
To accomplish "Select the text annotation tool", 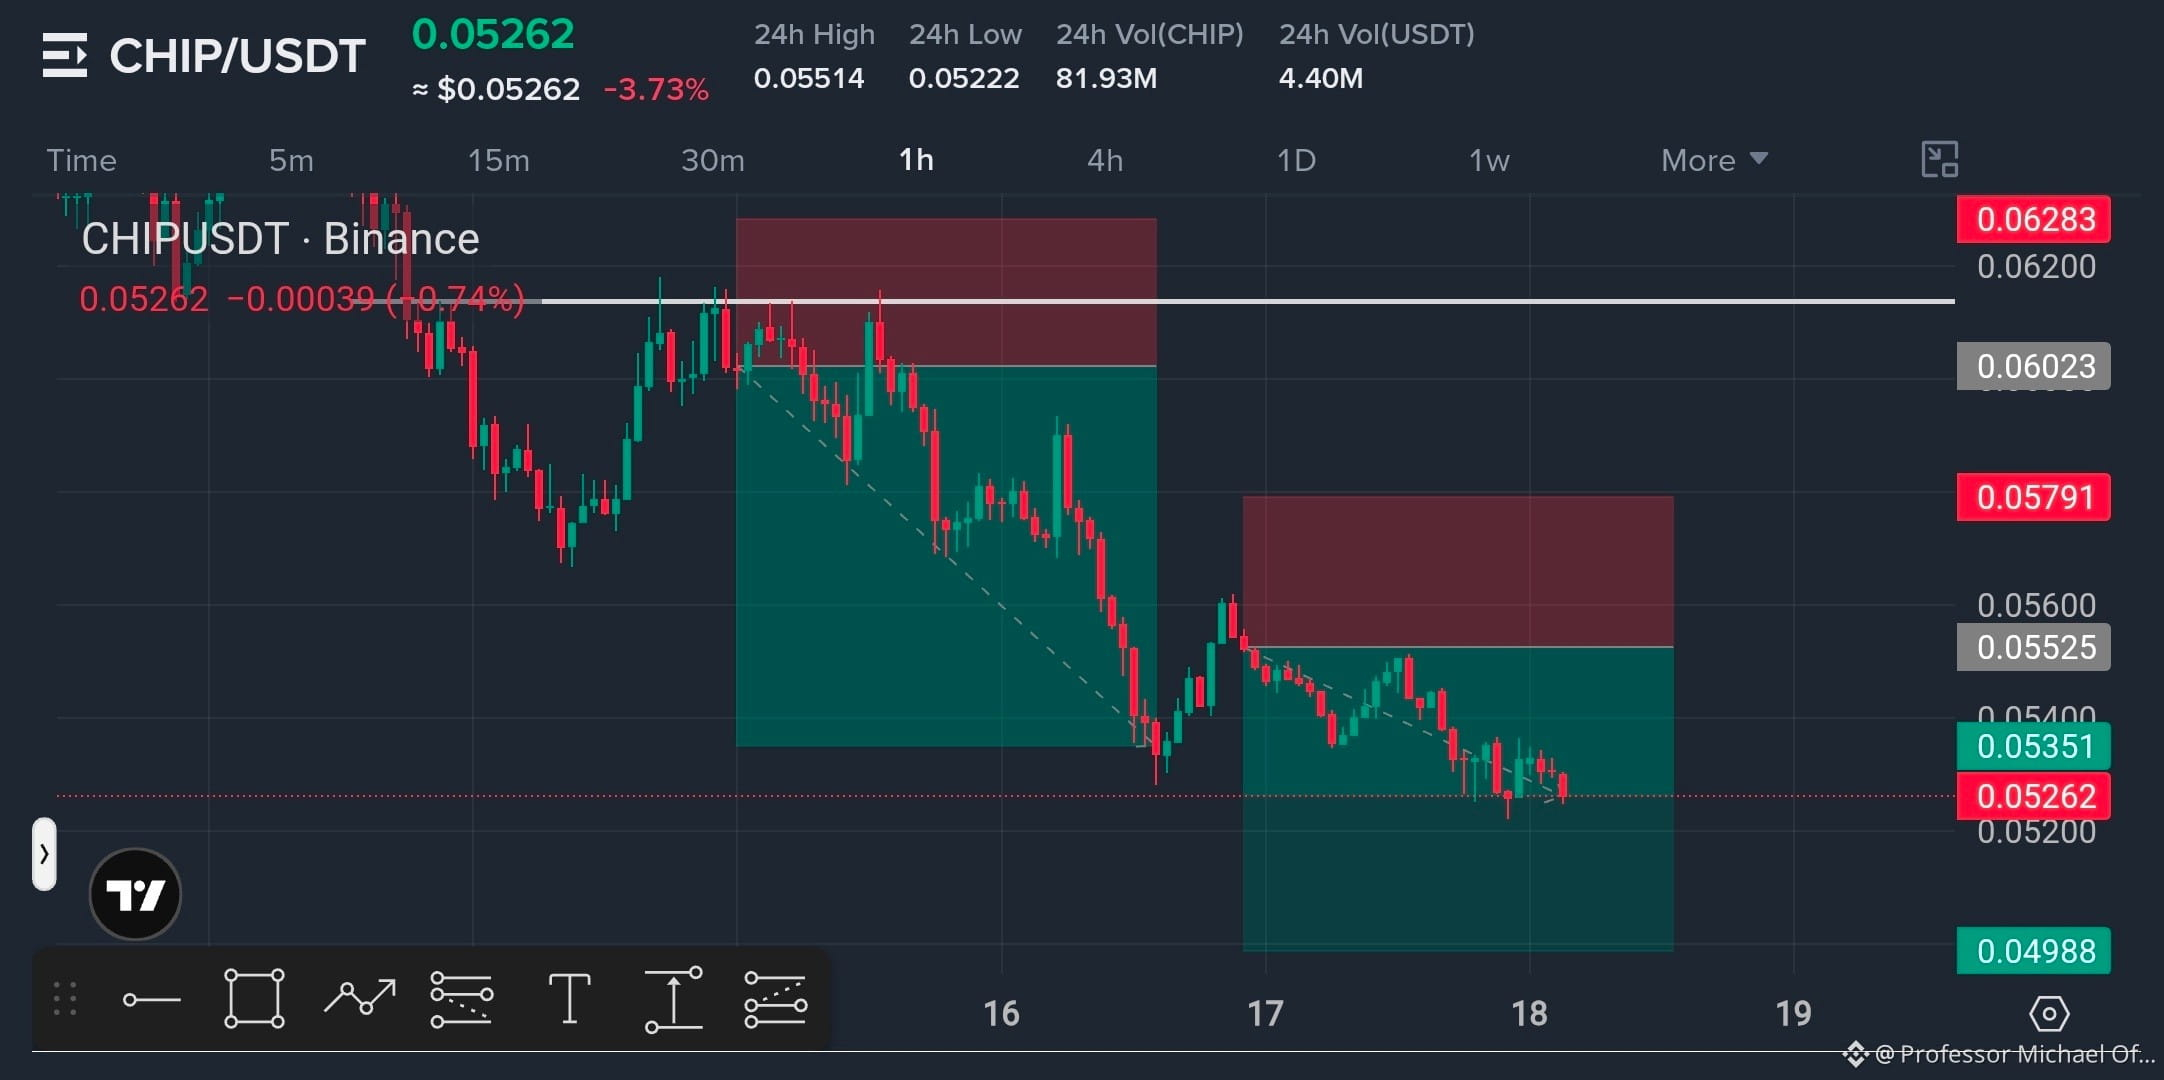I will [x=569, y=998].
